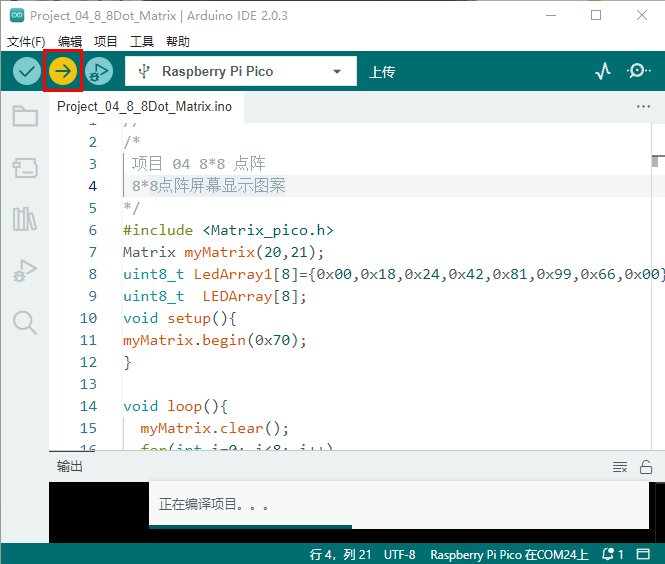The height and width of the screenshot is (564, 665).
Task: Clear the output panel contents
Action: (x=620, y=467)
